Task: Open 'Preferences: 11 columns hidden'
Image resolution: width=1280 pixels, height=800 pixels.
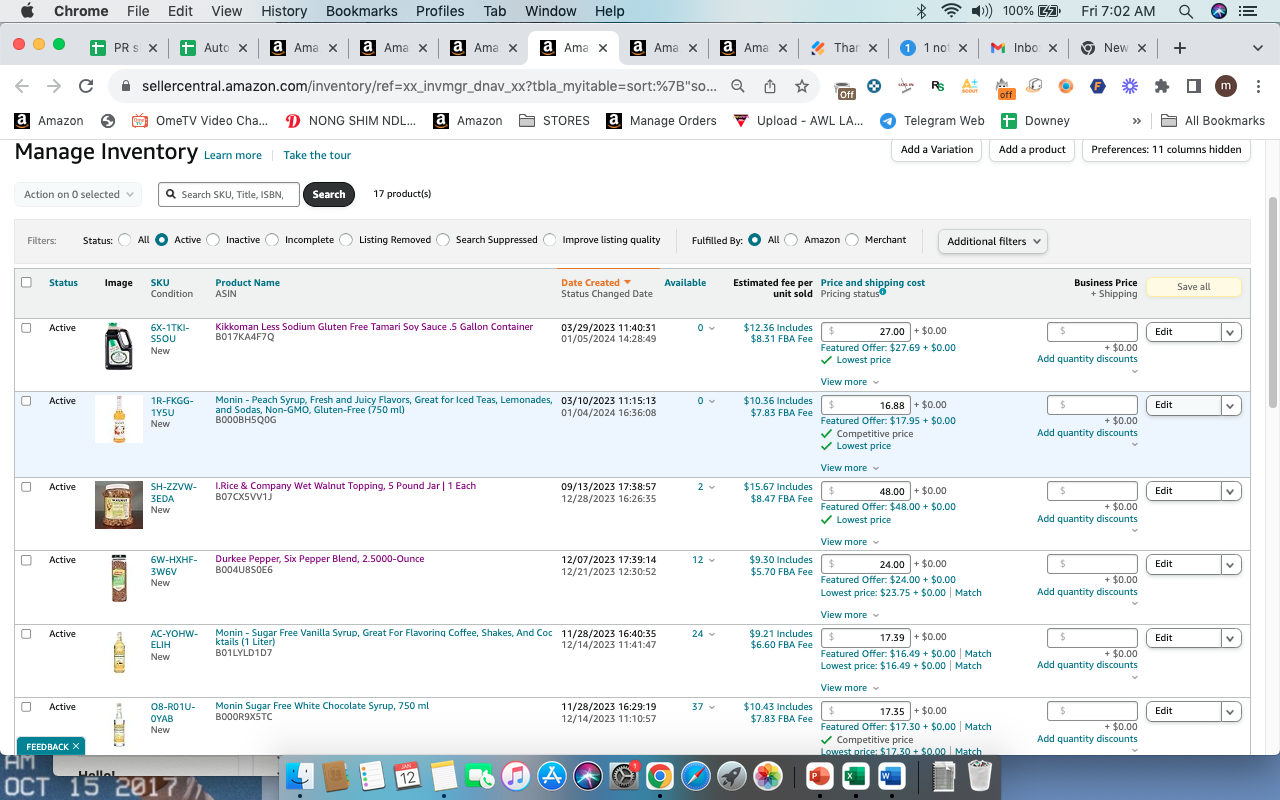Action: [x=1166, y=150]
